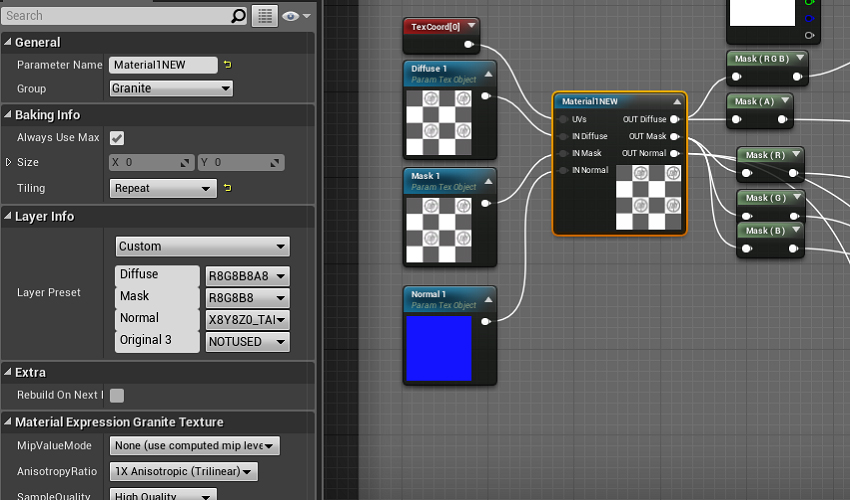Open the MipValueMode dropdown
850x500 pixels.
[x=194, y=446]
